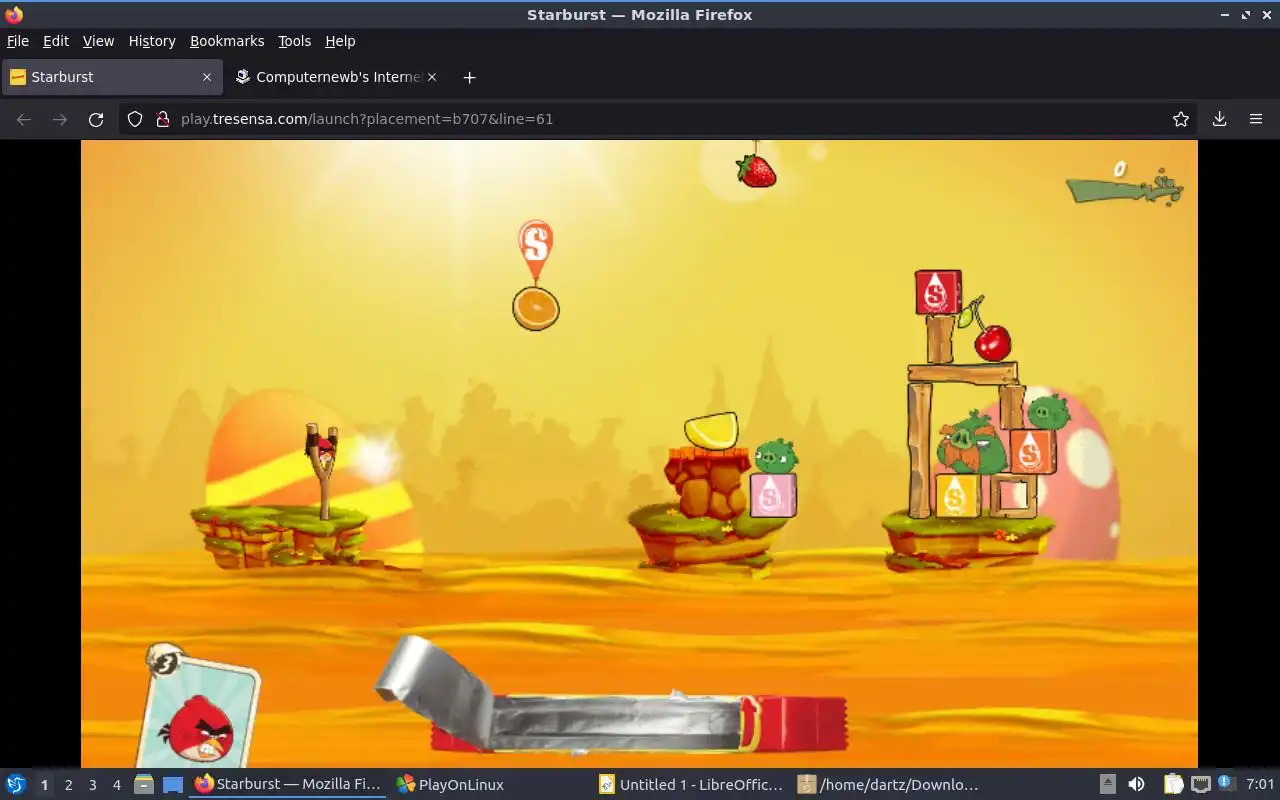Open the Bookmarks menu
This screenshot has width=1280, height=800.
click(227, 41)
